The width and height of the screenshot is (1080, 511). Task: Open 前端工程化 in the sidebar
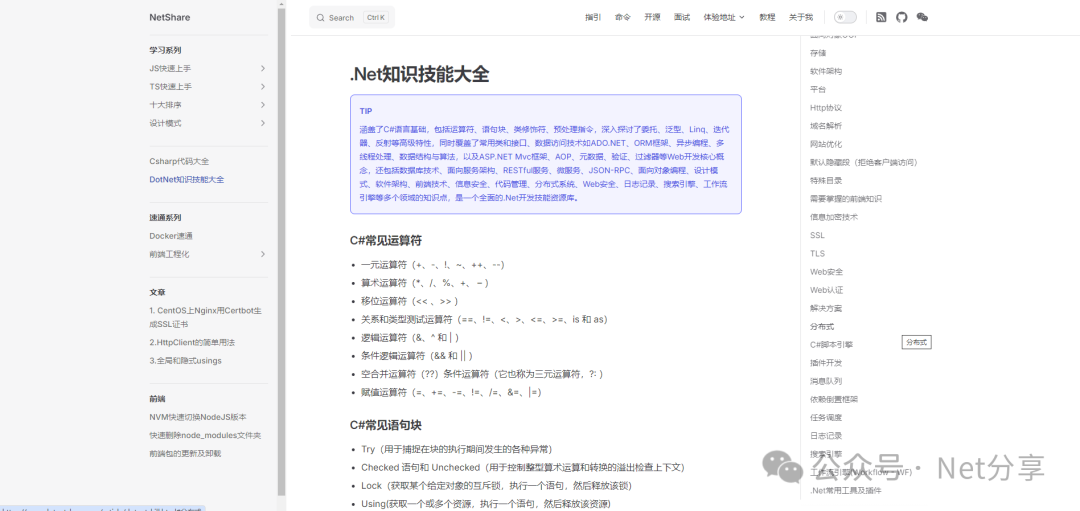169,254
